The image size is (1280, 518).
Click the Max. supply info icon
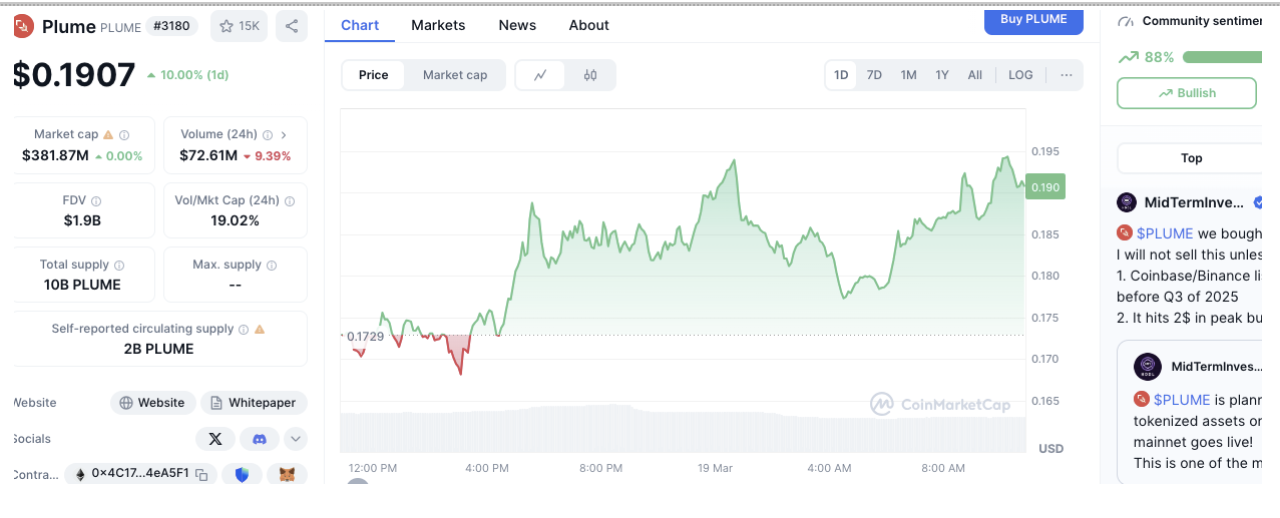271,265
